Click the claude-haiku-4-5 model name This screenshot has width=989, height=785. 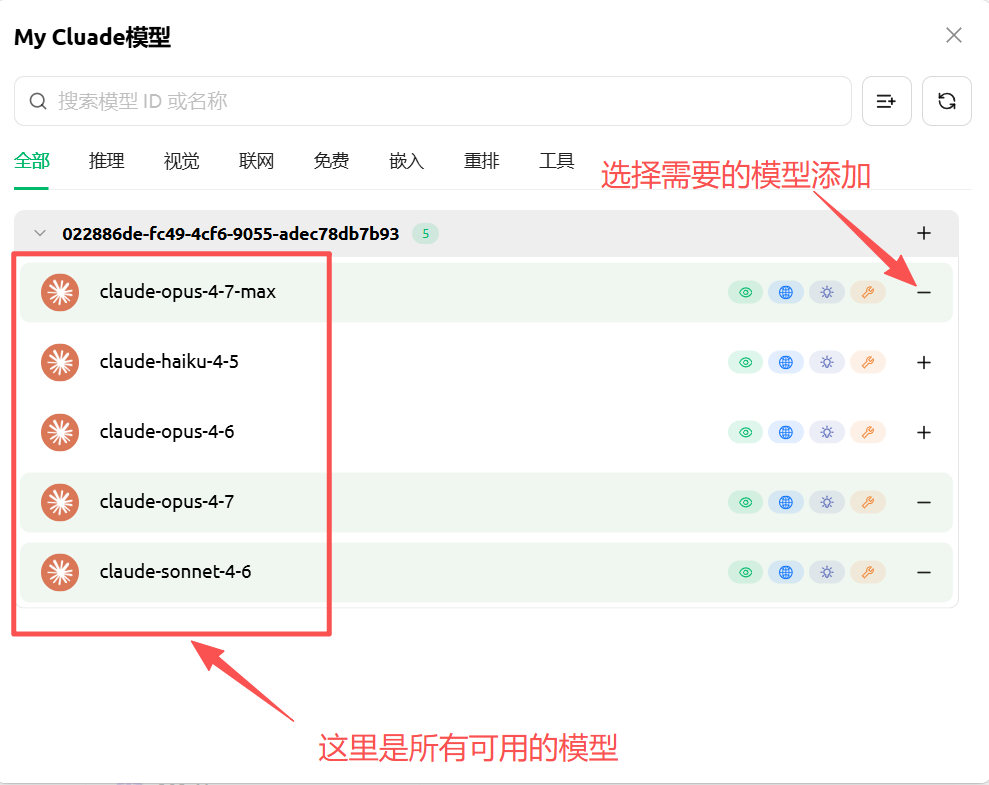[x=169, y=362]
